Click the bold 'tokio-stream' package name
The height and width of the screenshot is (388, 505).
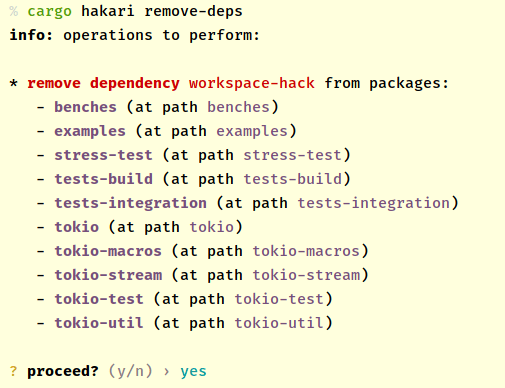coord(108,275)
